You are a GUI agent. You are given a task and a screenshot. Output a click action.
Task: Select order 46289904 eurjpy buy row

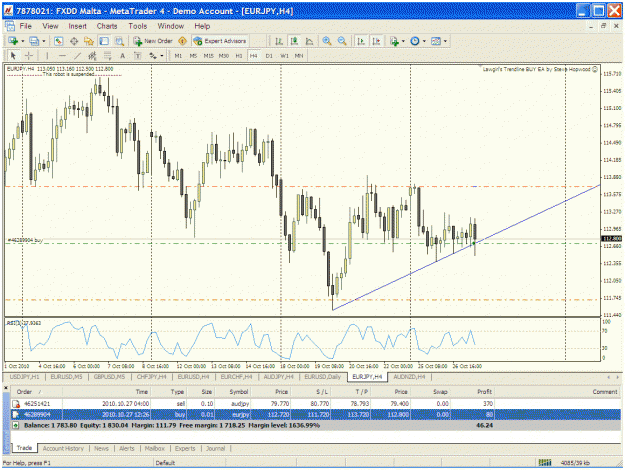pyautogui.click(x=315, y=415)
